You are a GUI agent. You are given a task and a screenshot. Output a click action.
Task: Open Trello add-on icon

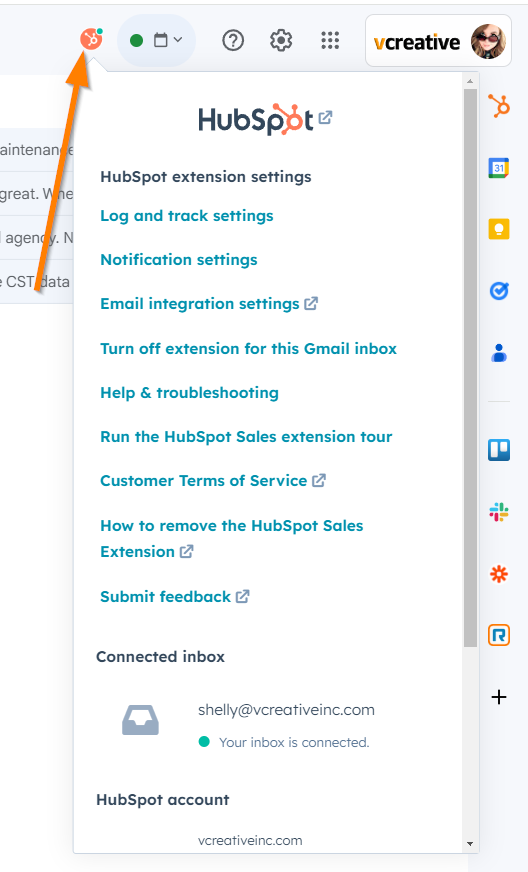[x=499, y=450]
